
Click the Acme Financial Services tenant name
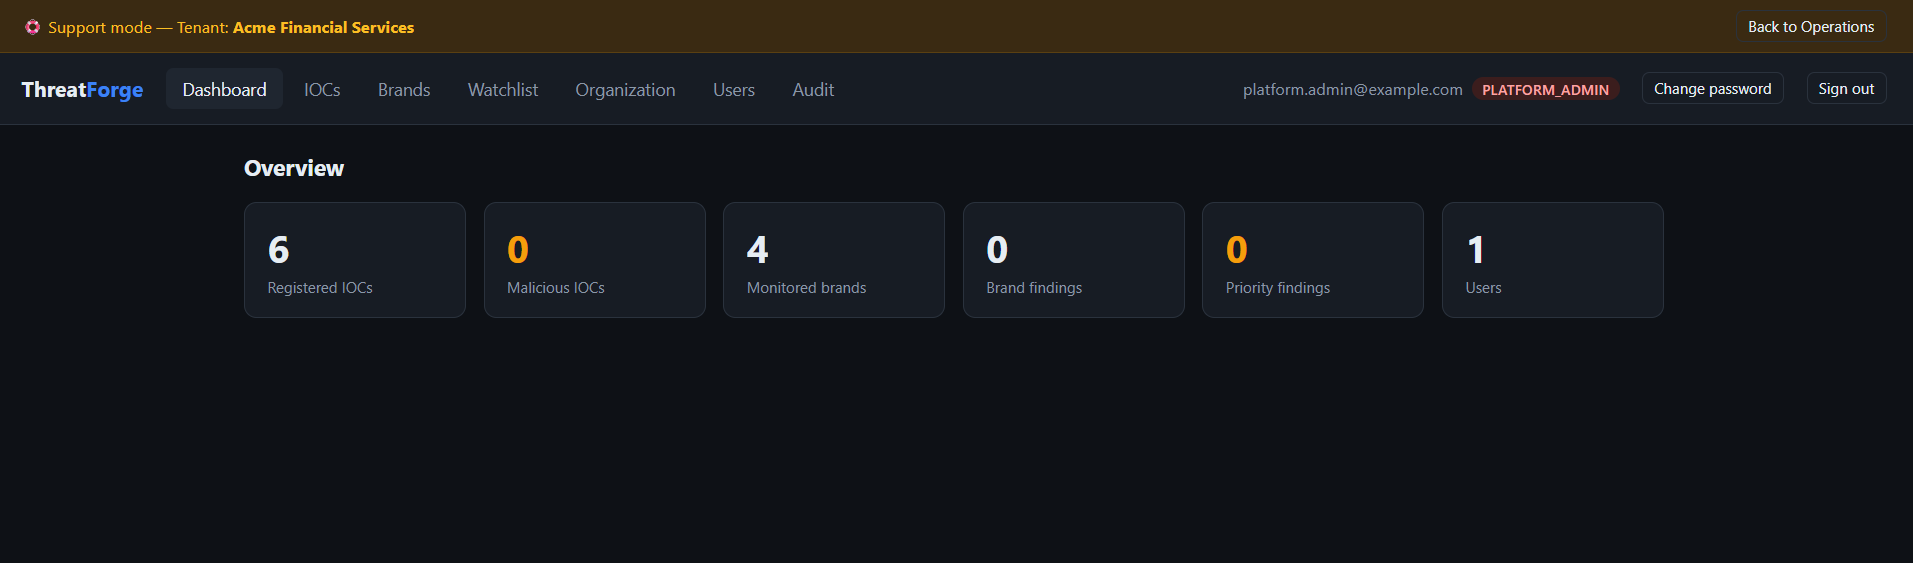[x=323, y=27]
